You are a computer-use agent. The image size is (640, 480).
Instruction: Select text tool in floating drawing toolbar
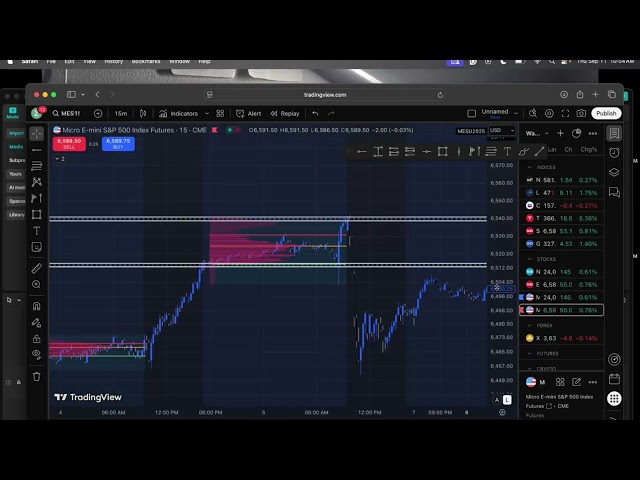click(x=507, y=152)
